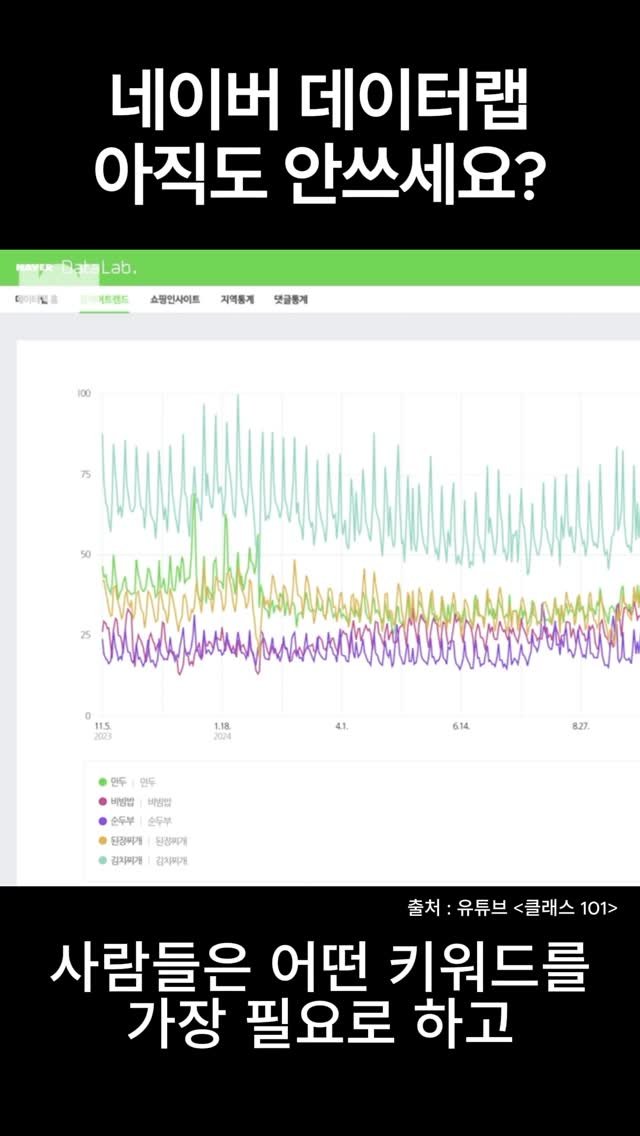This screenshot has height=1136, width=640.
Task: Click the 만두 legend label
Action: tap(121, 781)
